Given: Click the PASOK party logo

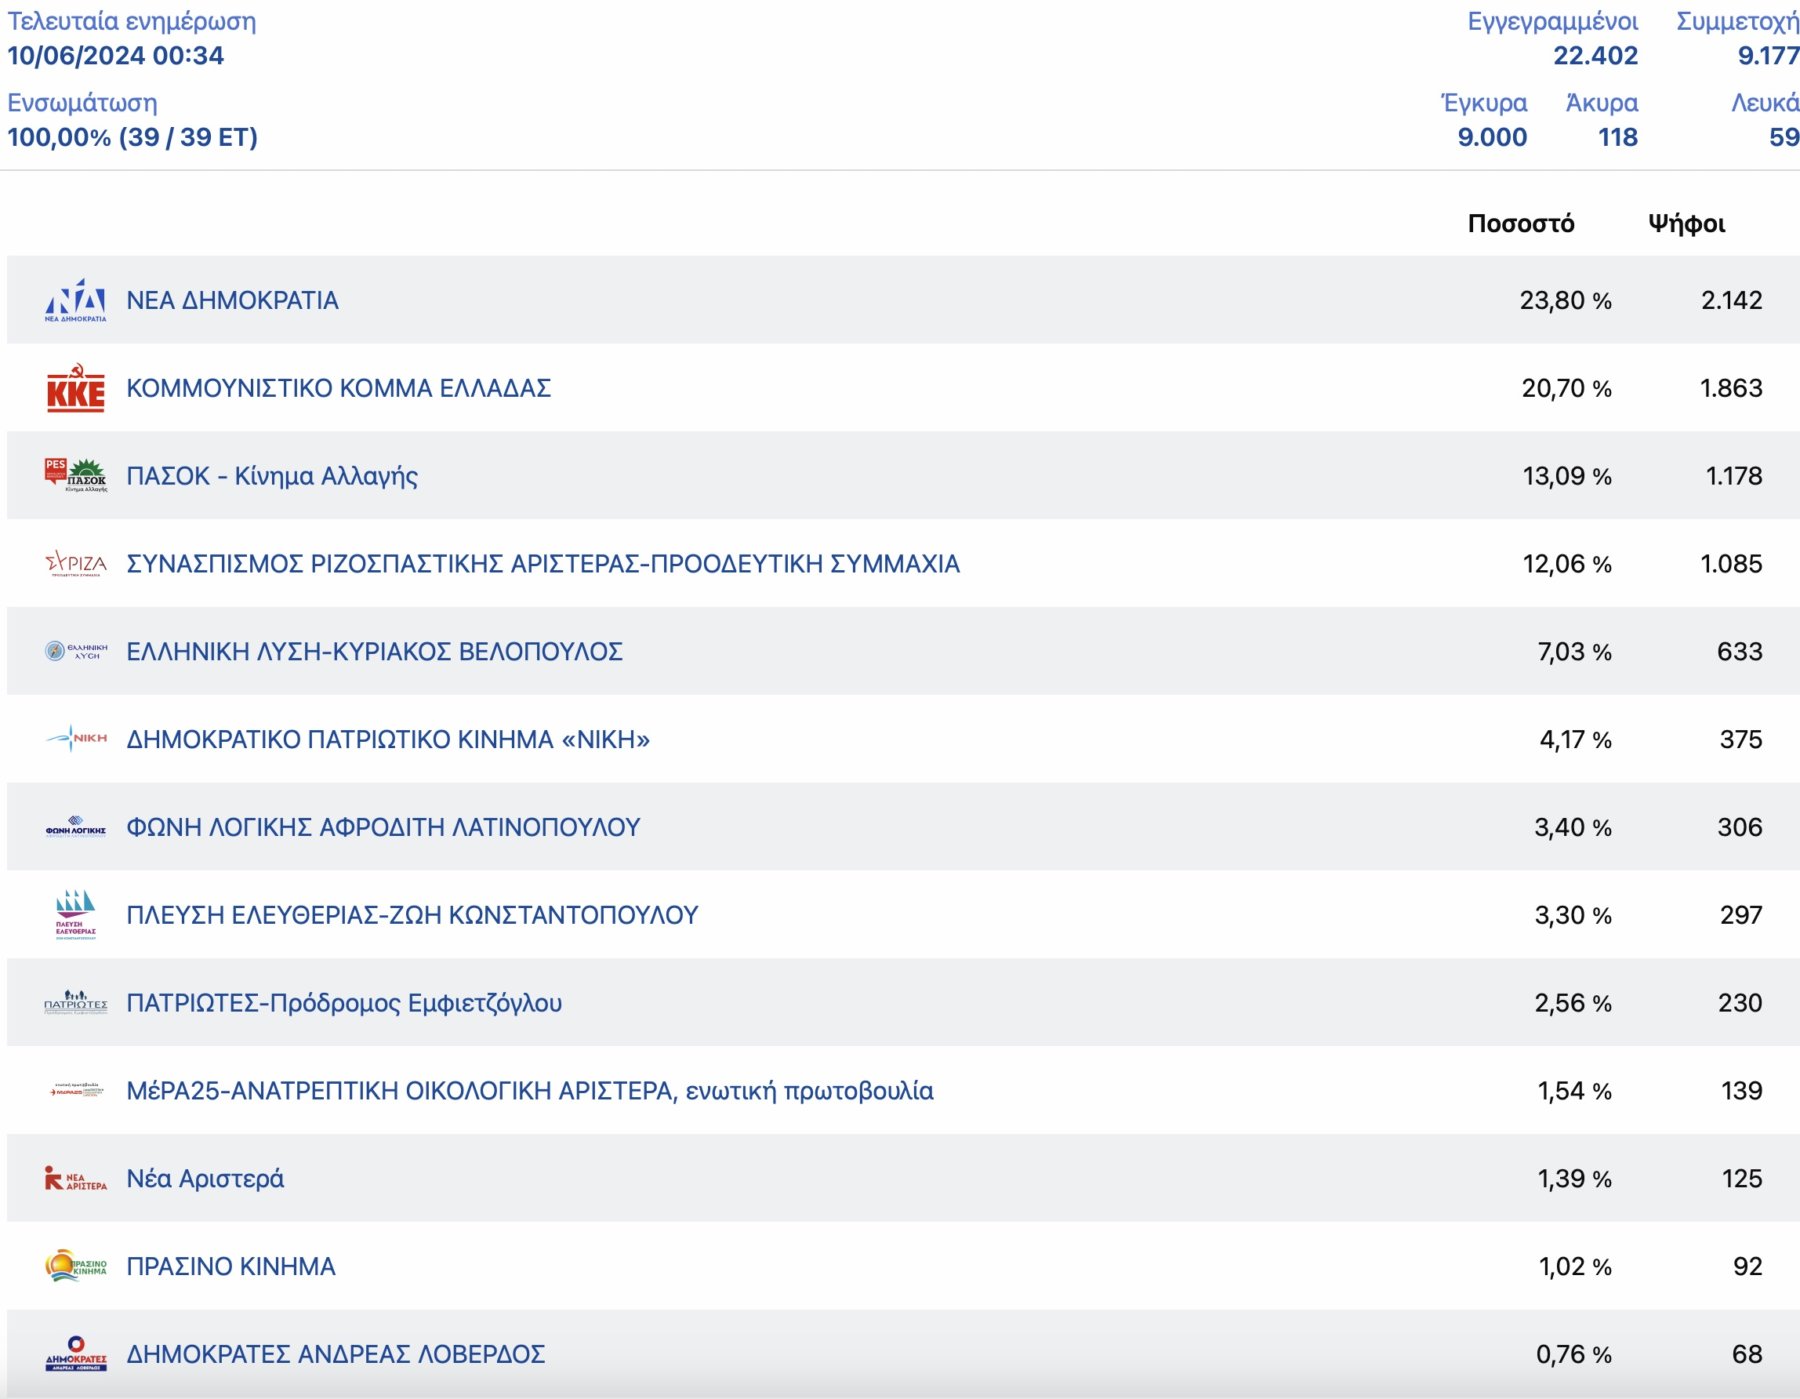Looking at the screenshot, I should click(x=76, y=476).
